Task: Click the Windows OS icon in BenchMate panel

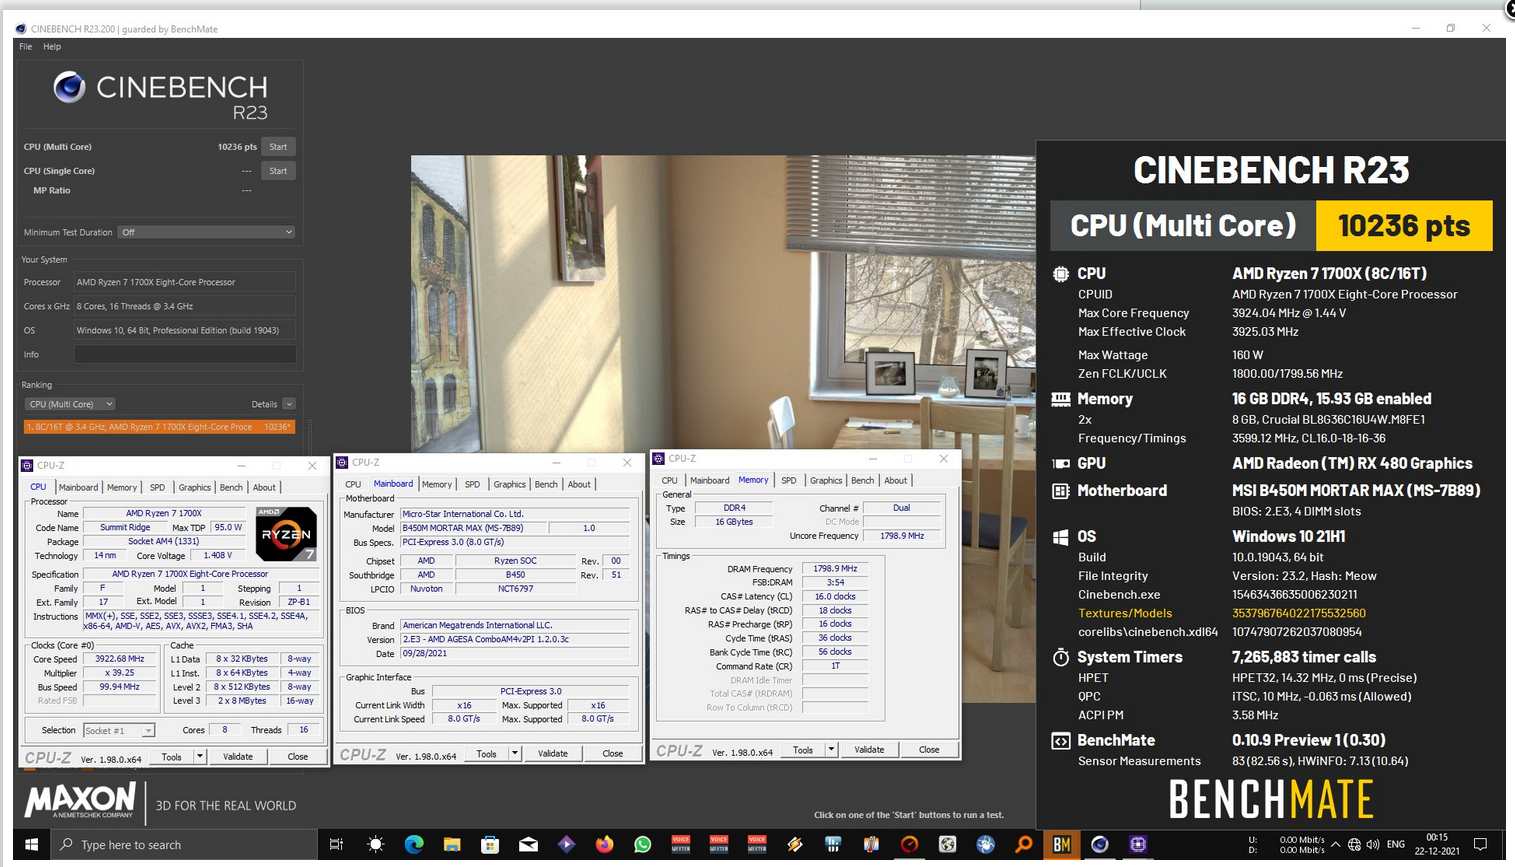Action: point(1061,537)
